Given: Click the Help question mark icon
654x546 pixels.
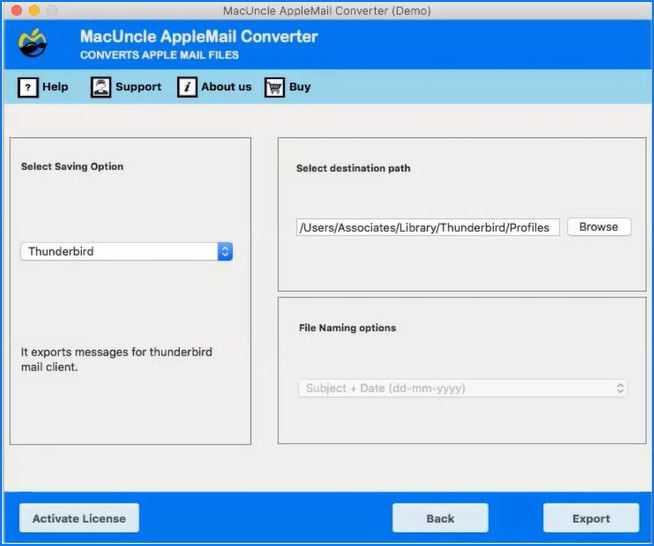Looking at the screenshot, I should point(28,87).
